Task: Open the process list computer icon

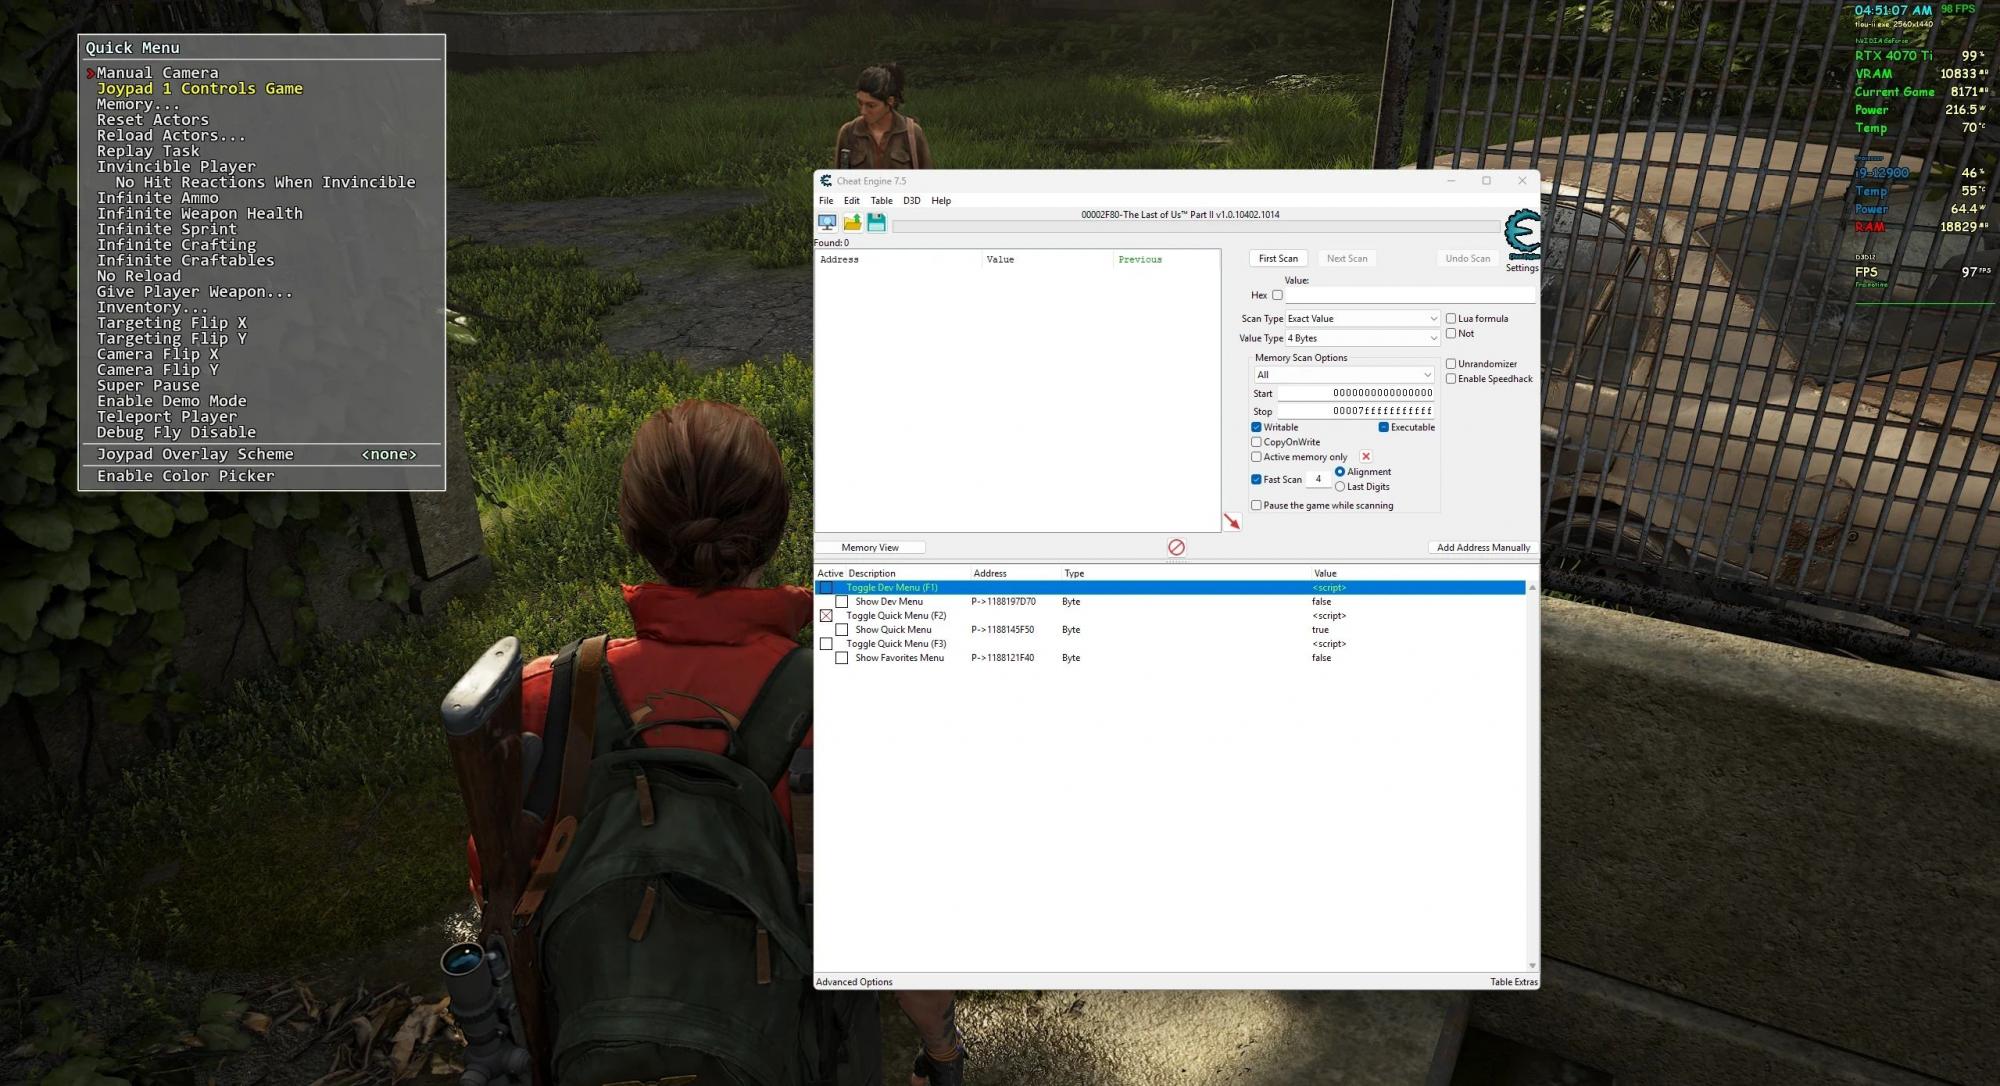Action: (827, 222)
